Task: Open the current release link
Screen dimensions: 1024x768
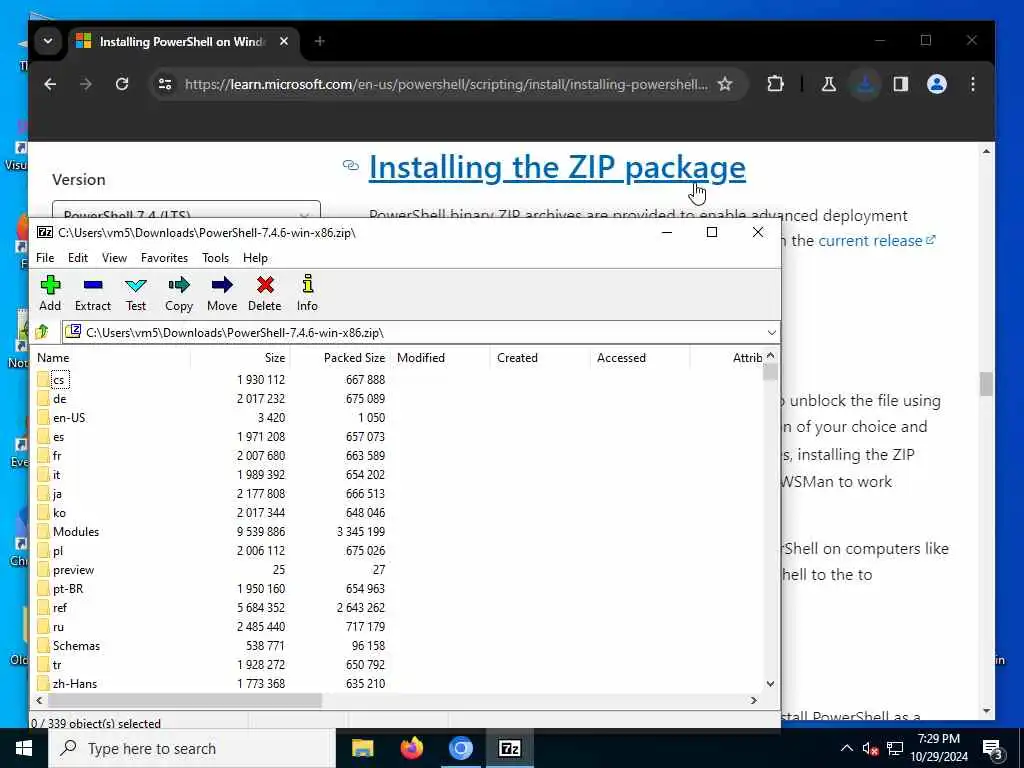Action: [x=877, y=240]
